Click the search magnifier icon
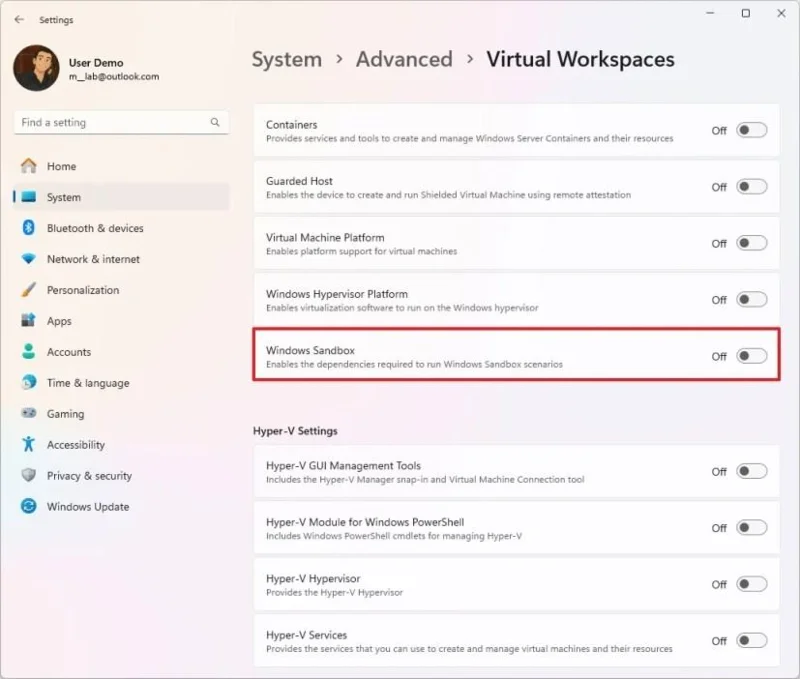 tap(215, 122)
